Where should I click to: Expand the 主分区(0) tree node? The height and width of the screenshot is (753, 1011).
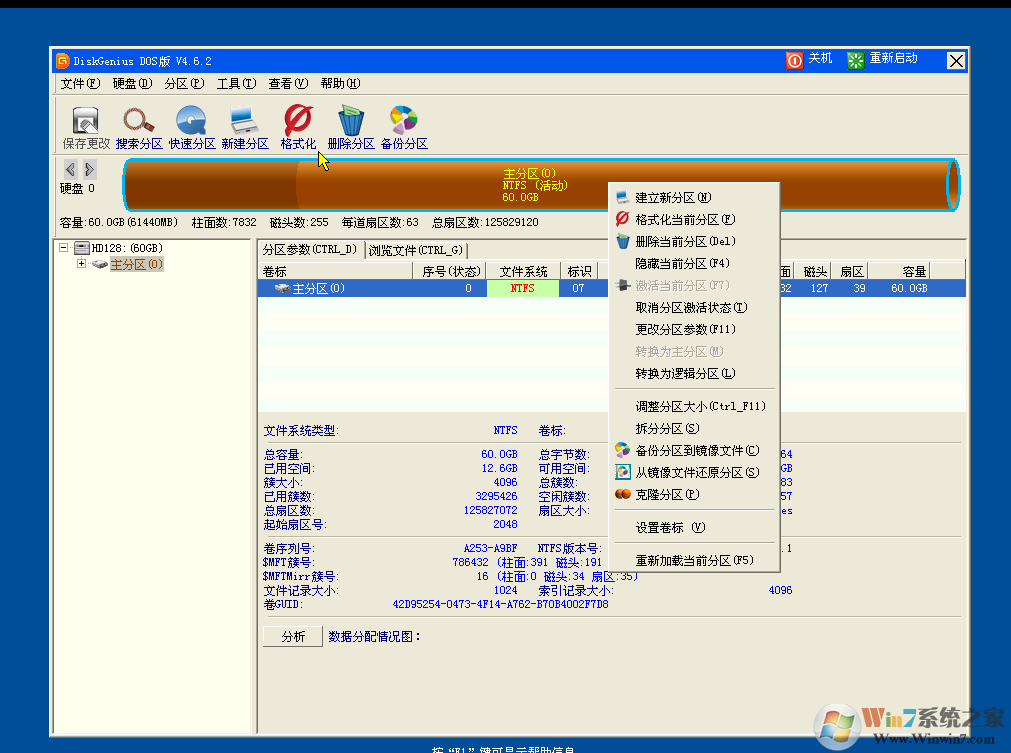point(82,264)
